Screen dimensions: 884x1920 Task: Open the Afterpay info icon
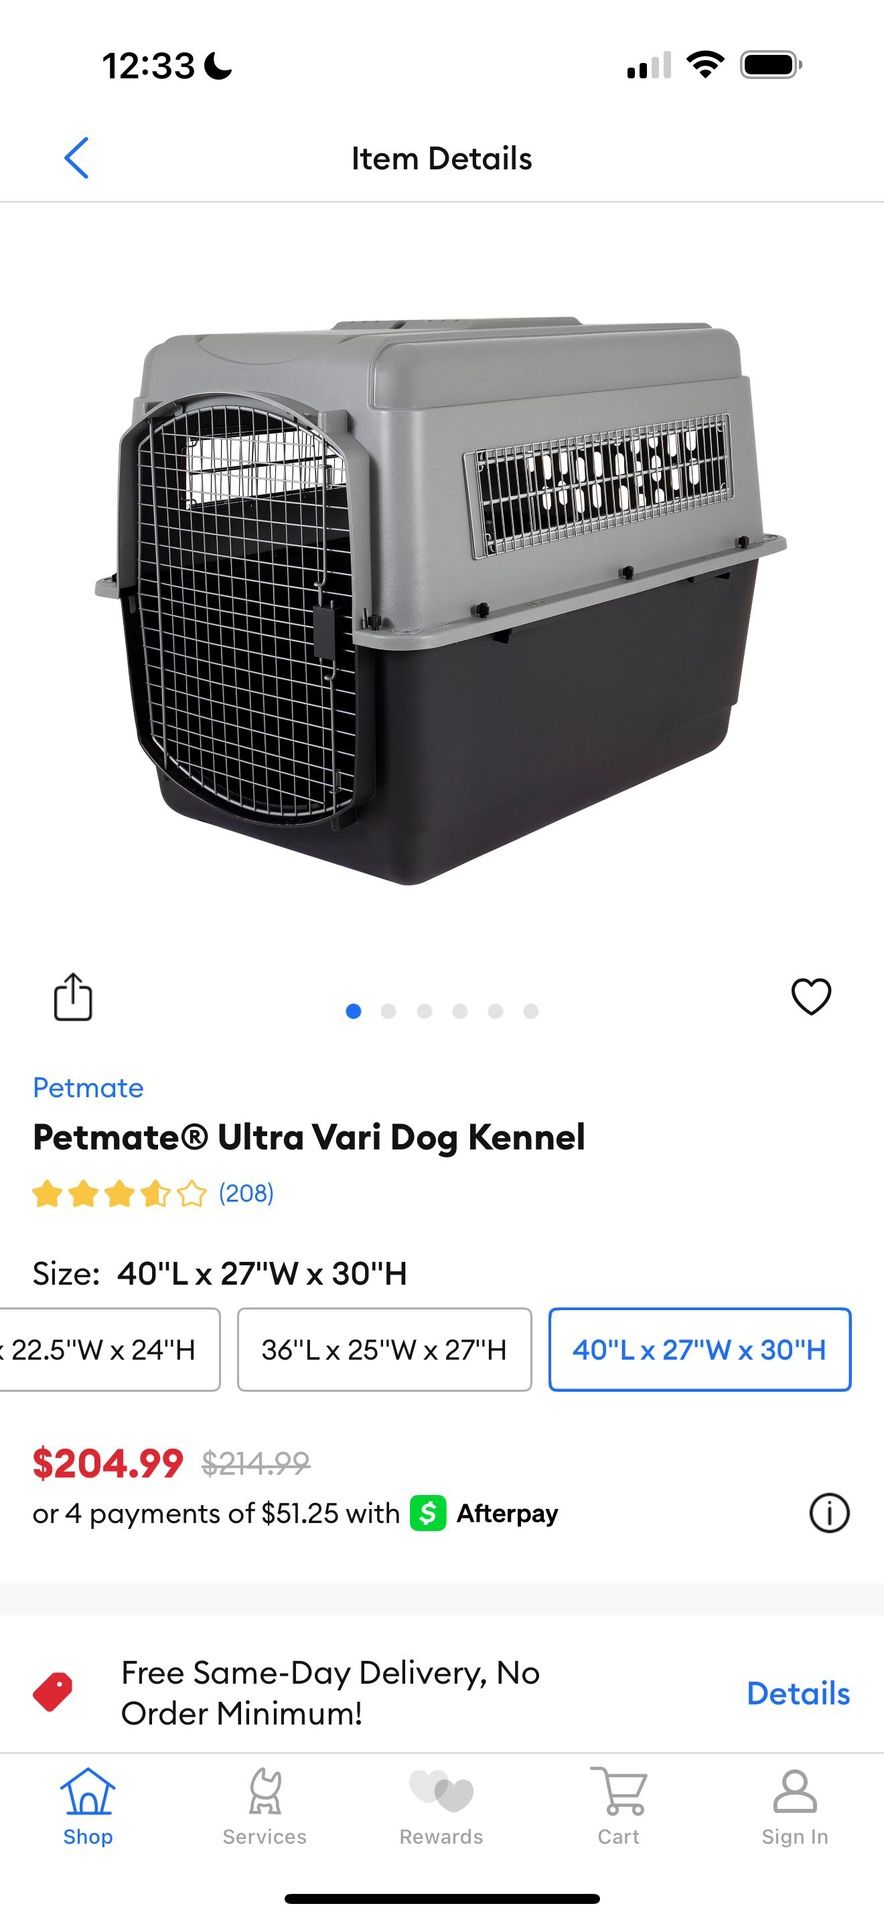coord(829,1513)
